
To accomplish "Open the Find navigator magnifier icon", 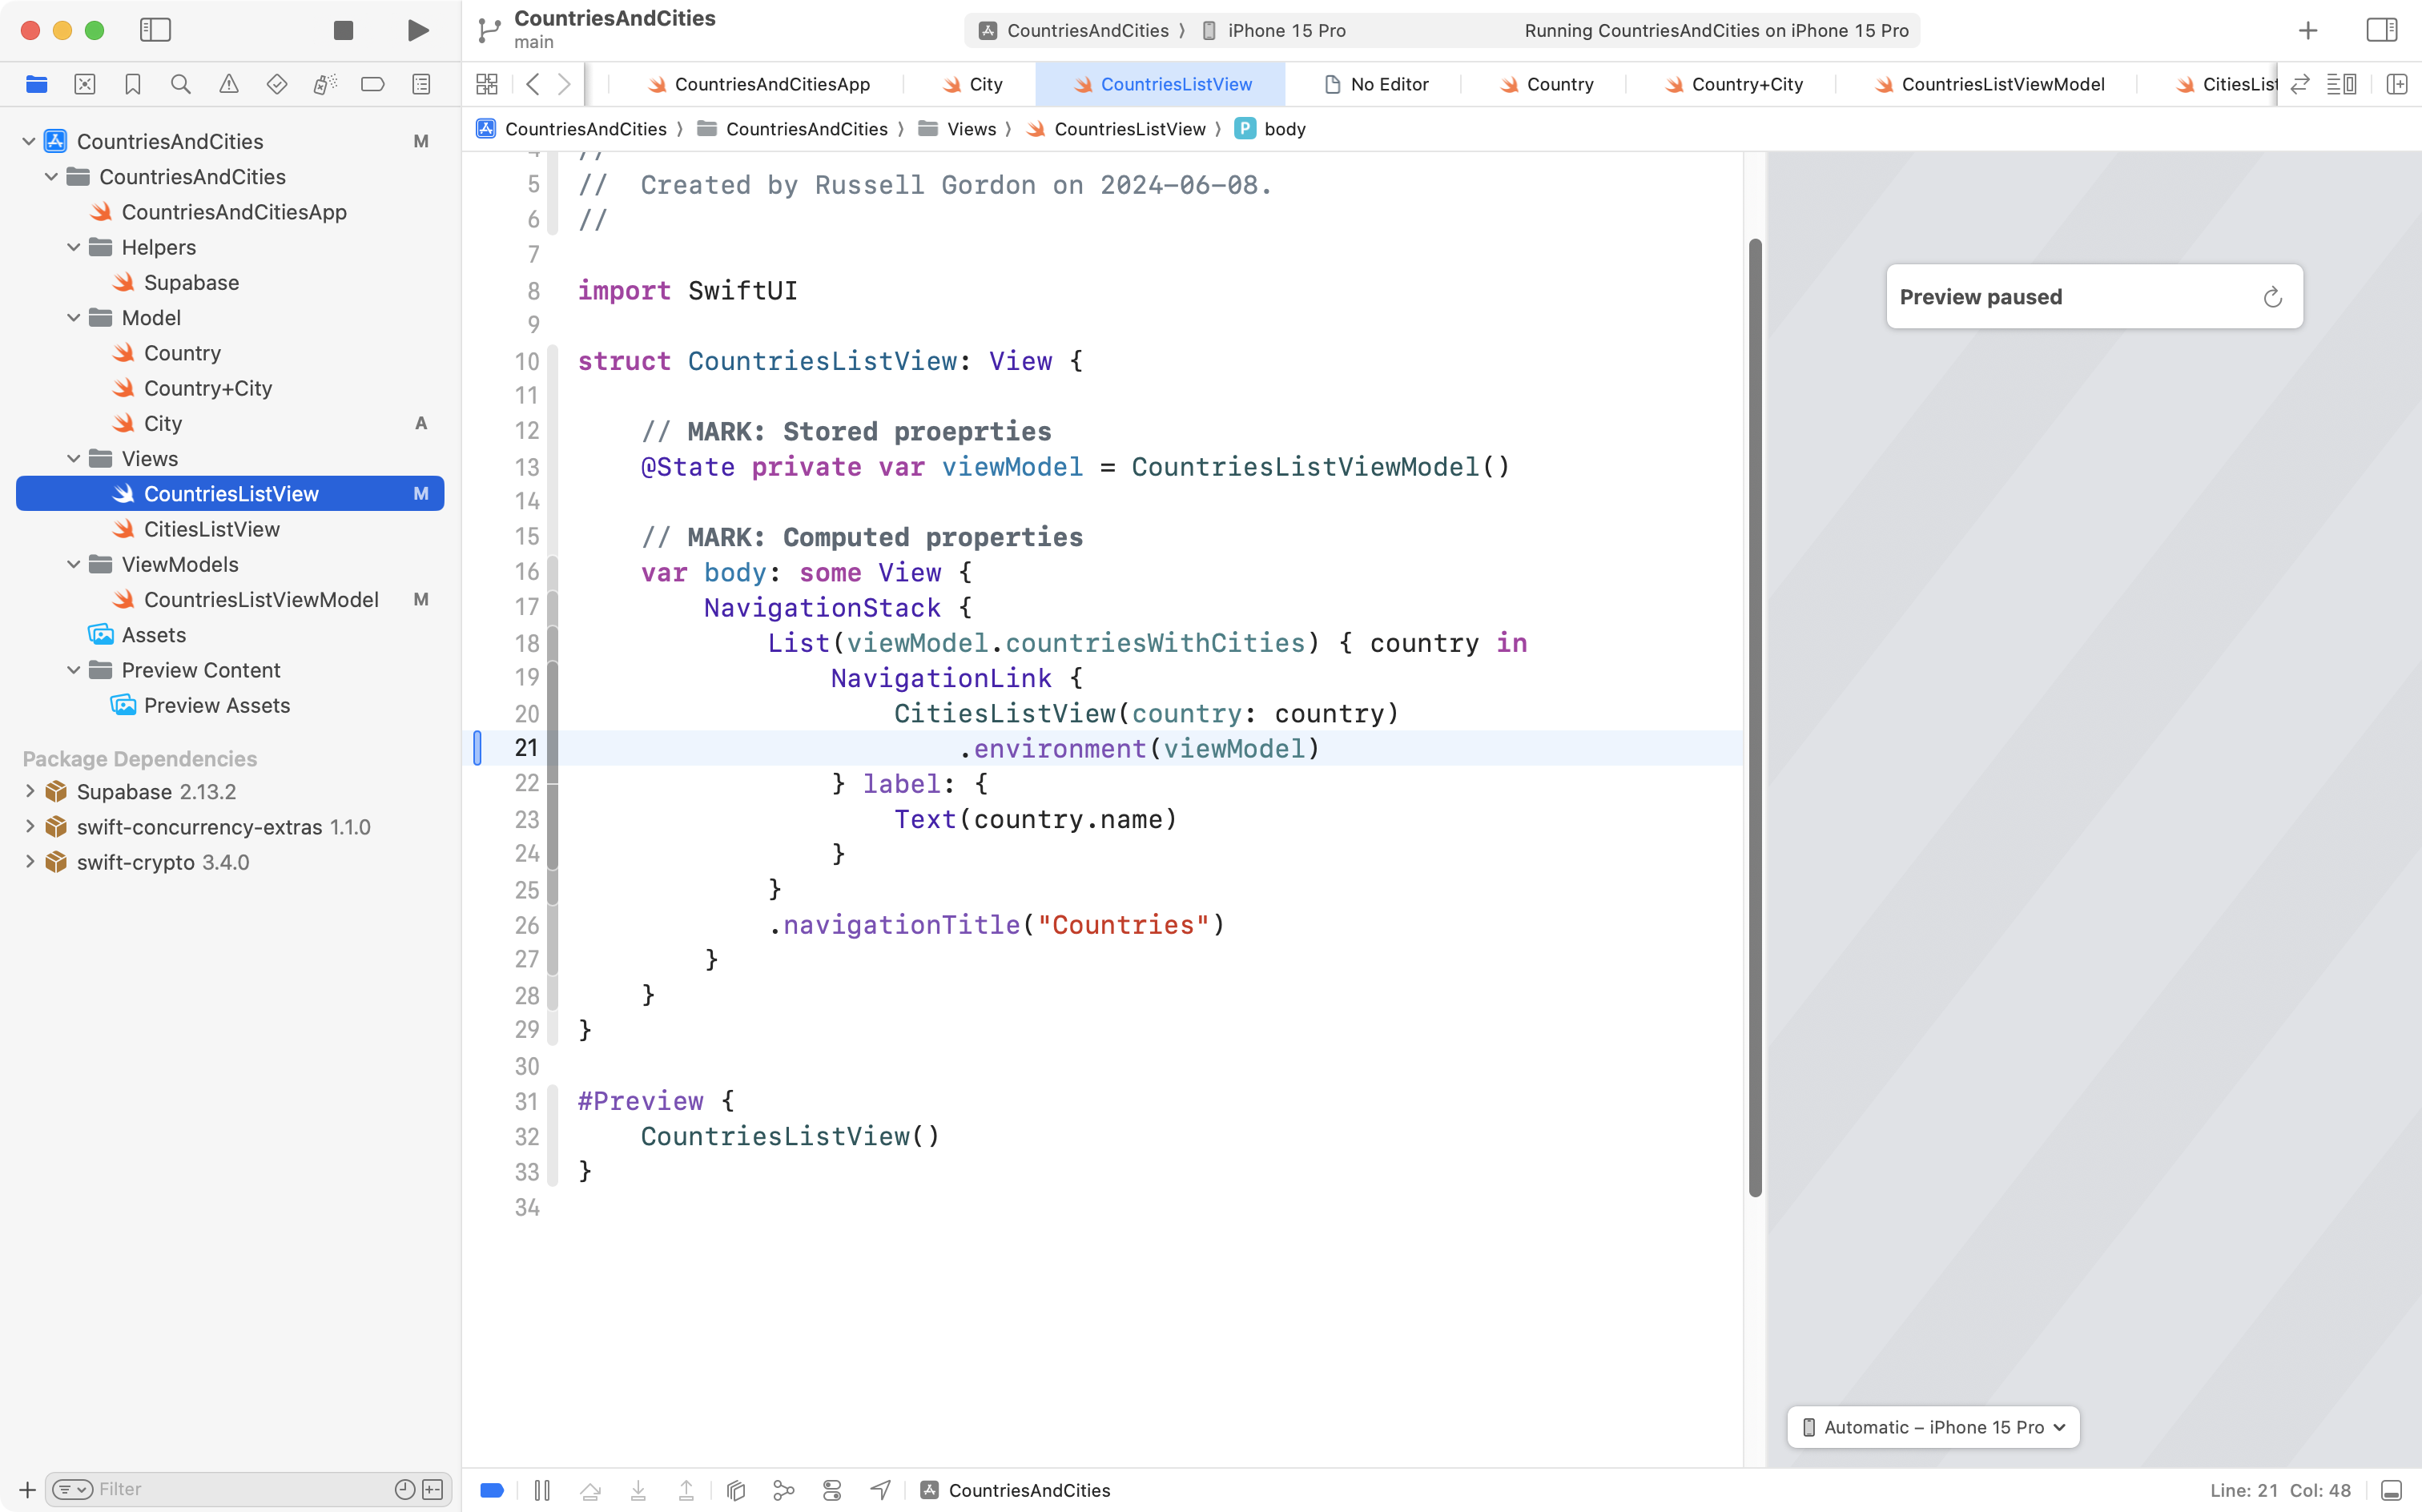I will pos(181,84).
